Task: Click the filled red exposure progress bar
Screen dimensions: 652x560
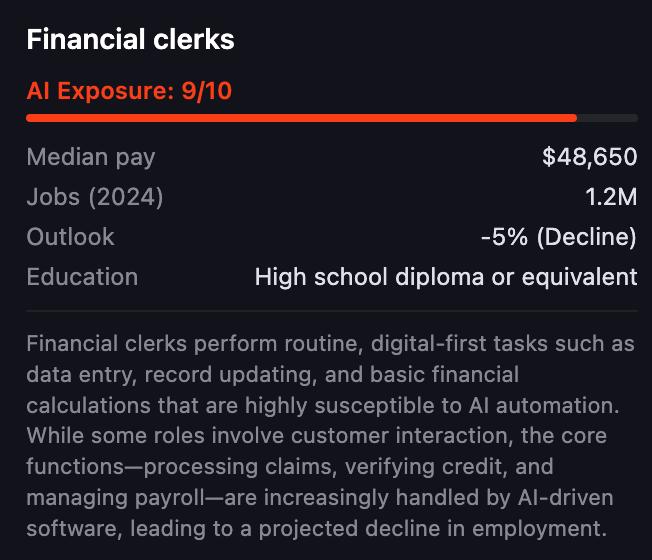Action: [x=300, y=118]
